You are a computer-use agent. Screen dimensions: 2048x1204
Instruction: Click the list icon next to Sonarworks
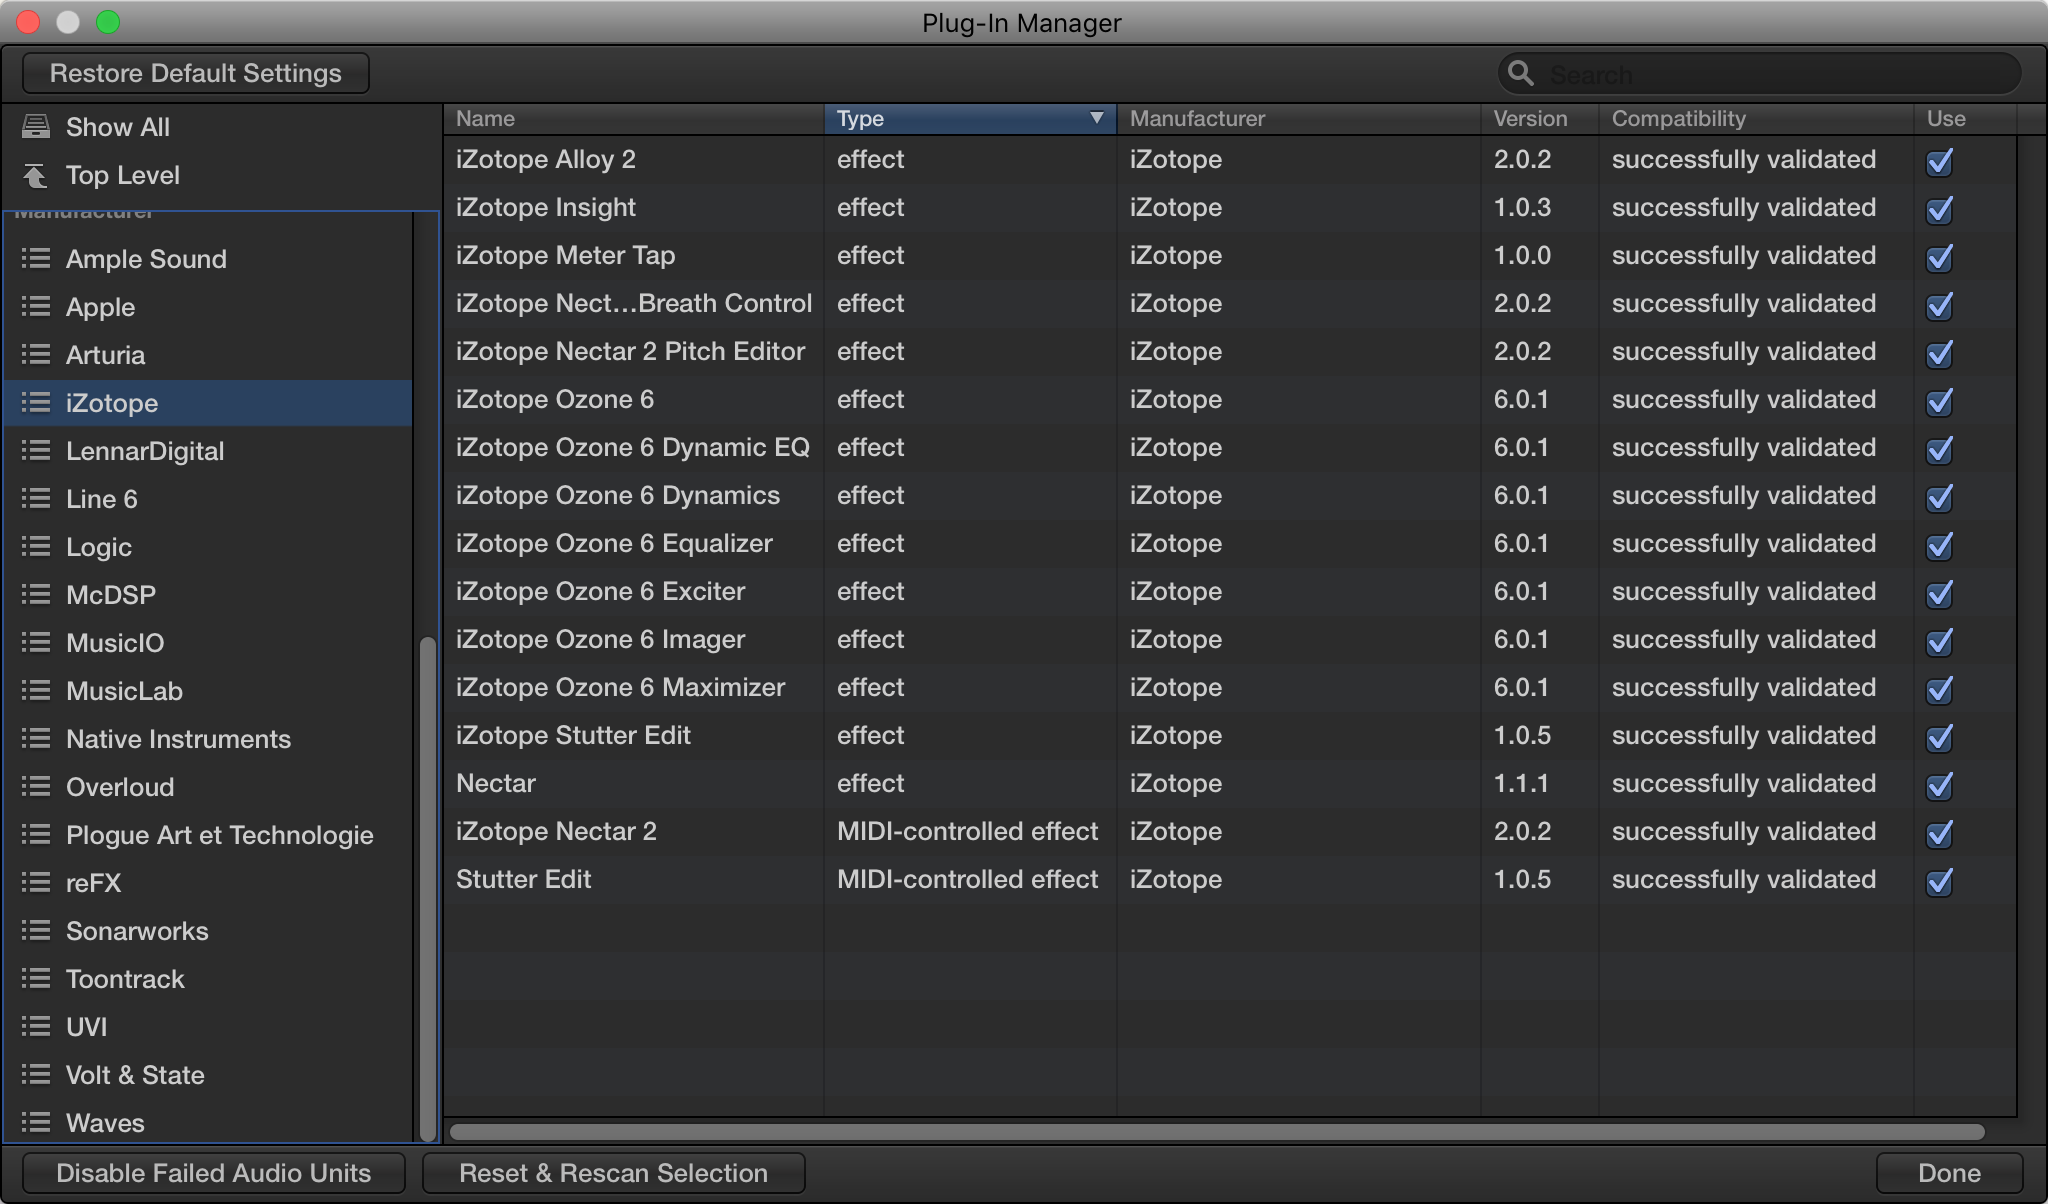tap(36, 930)
